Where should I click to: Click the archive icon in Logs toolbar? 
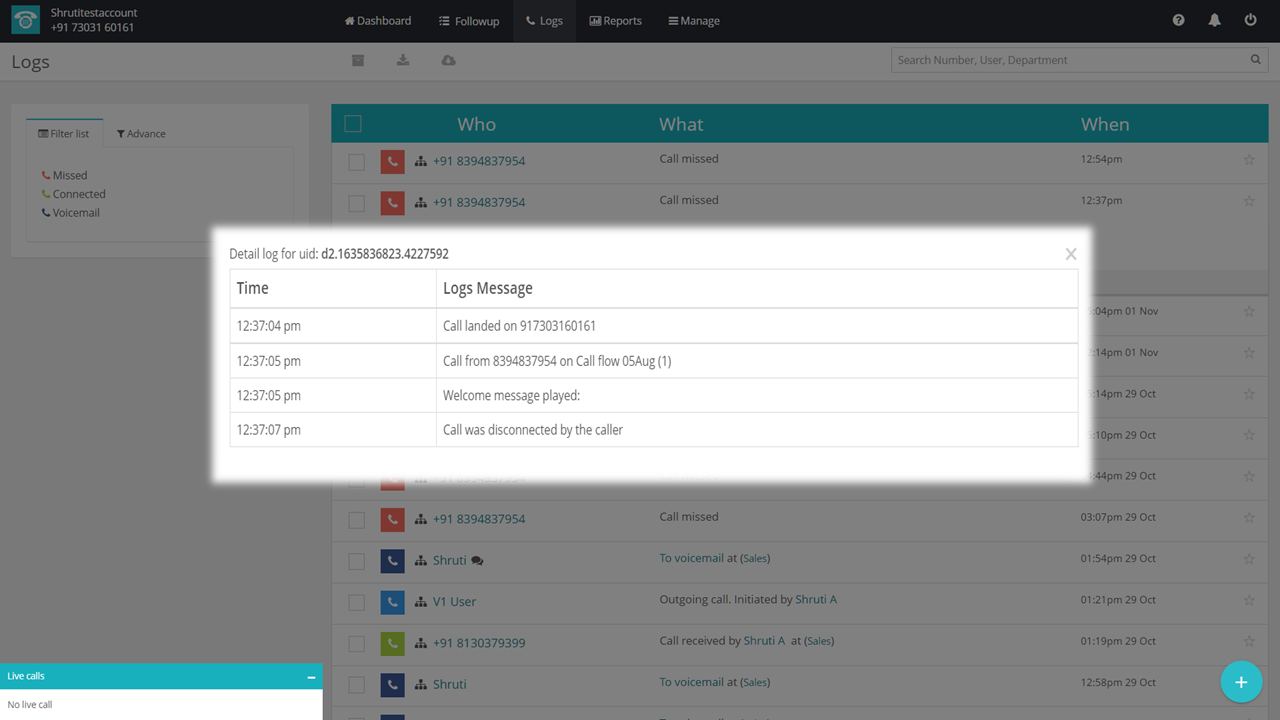point(358,61)
